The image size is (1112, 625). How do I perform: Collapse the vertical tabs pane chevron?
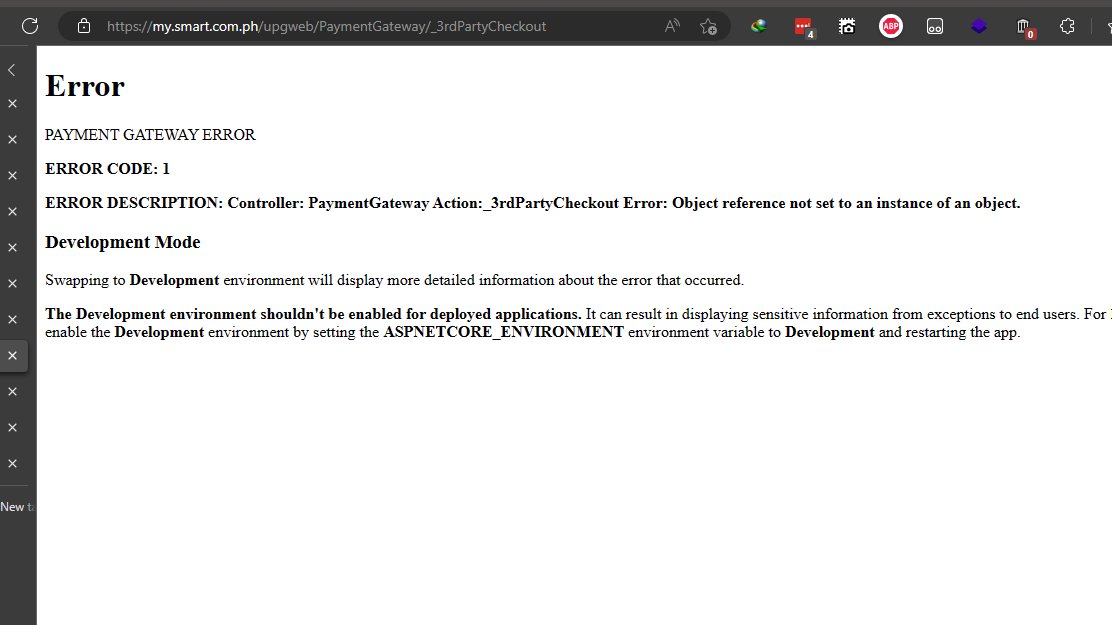point(12,70)
